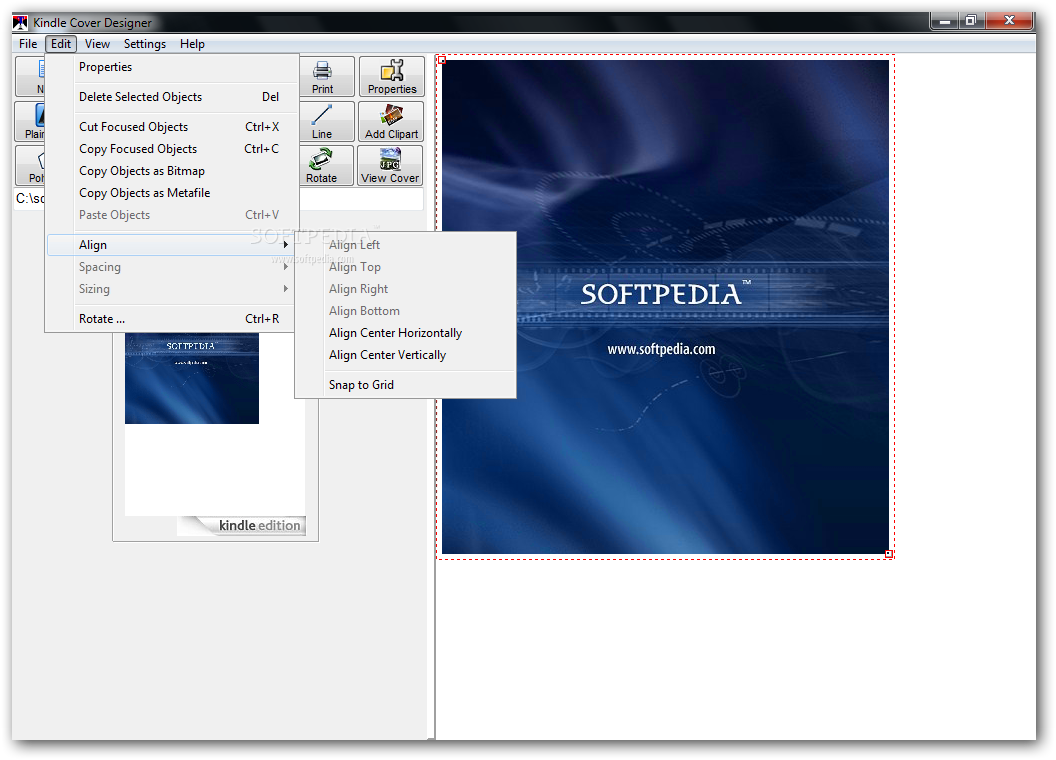1056x760 pixels.
Task: Click the Add Clipart tool
Action: (x=391, y=121)
